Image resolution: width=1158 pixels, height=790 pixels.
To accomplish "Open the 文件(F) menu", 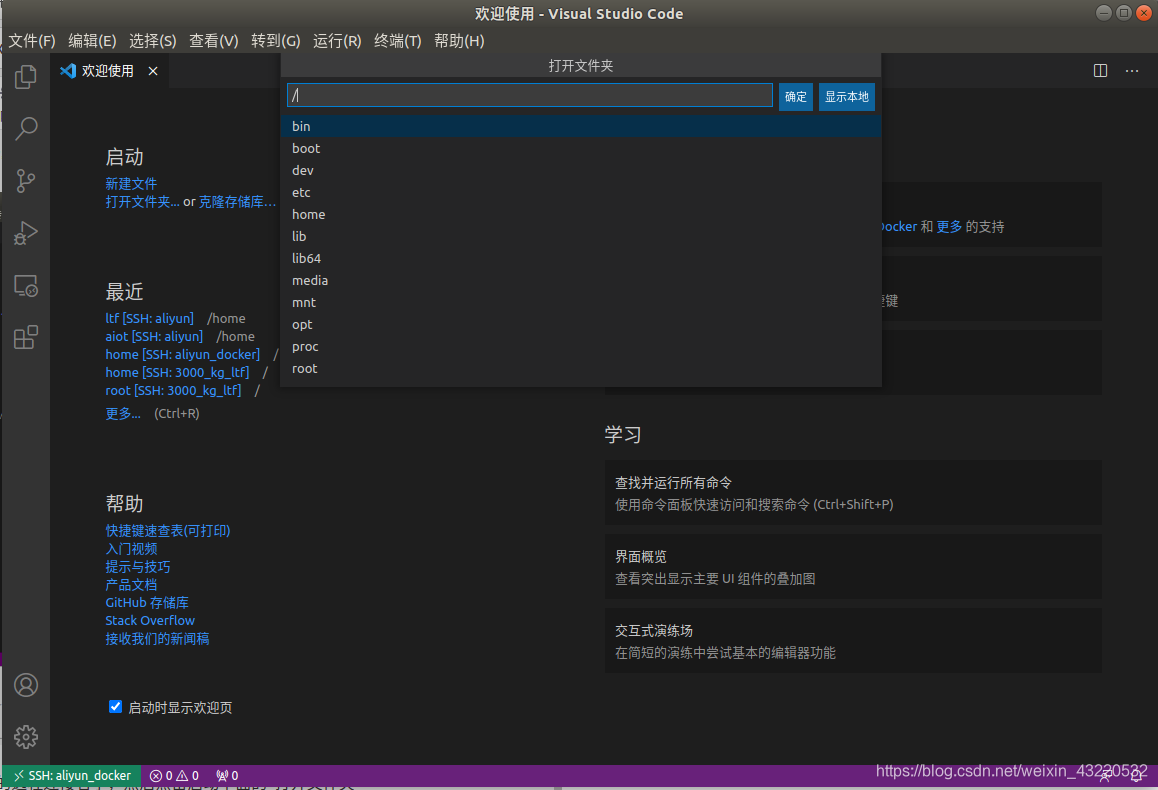I will coord(32,41).
